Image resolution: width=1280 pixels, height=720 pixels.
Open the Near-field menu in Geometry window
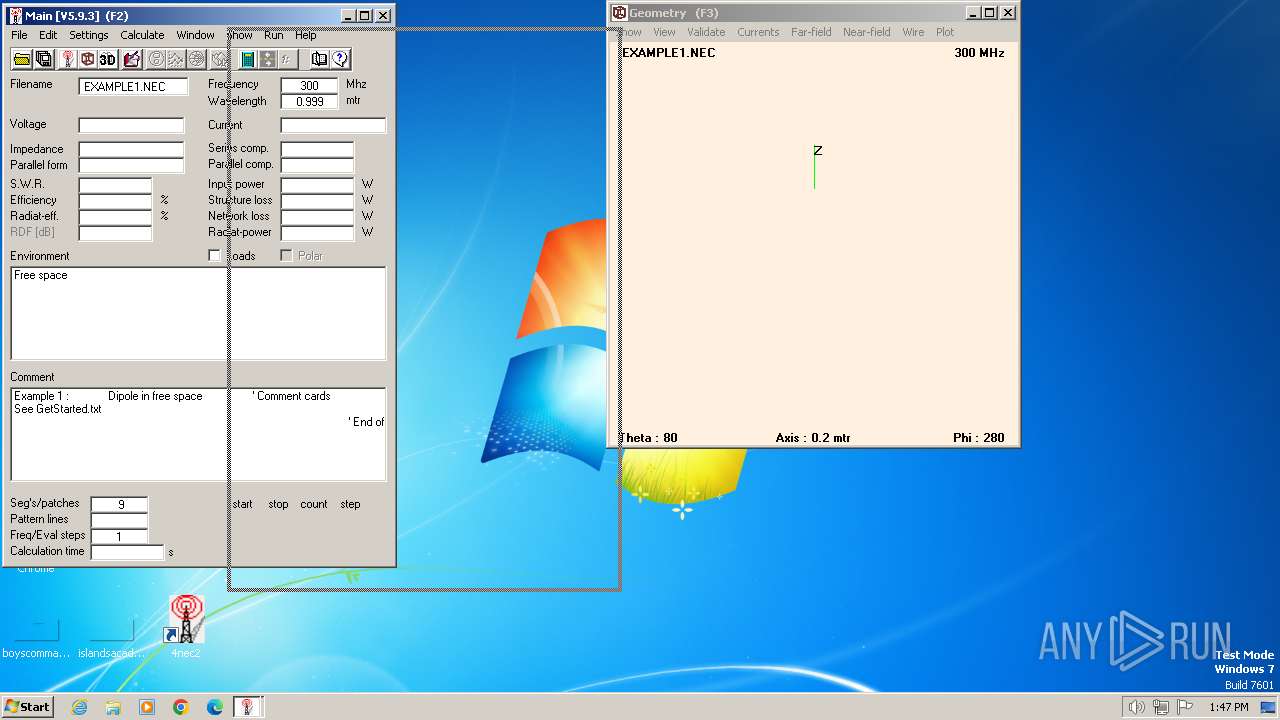coord(866,32)
